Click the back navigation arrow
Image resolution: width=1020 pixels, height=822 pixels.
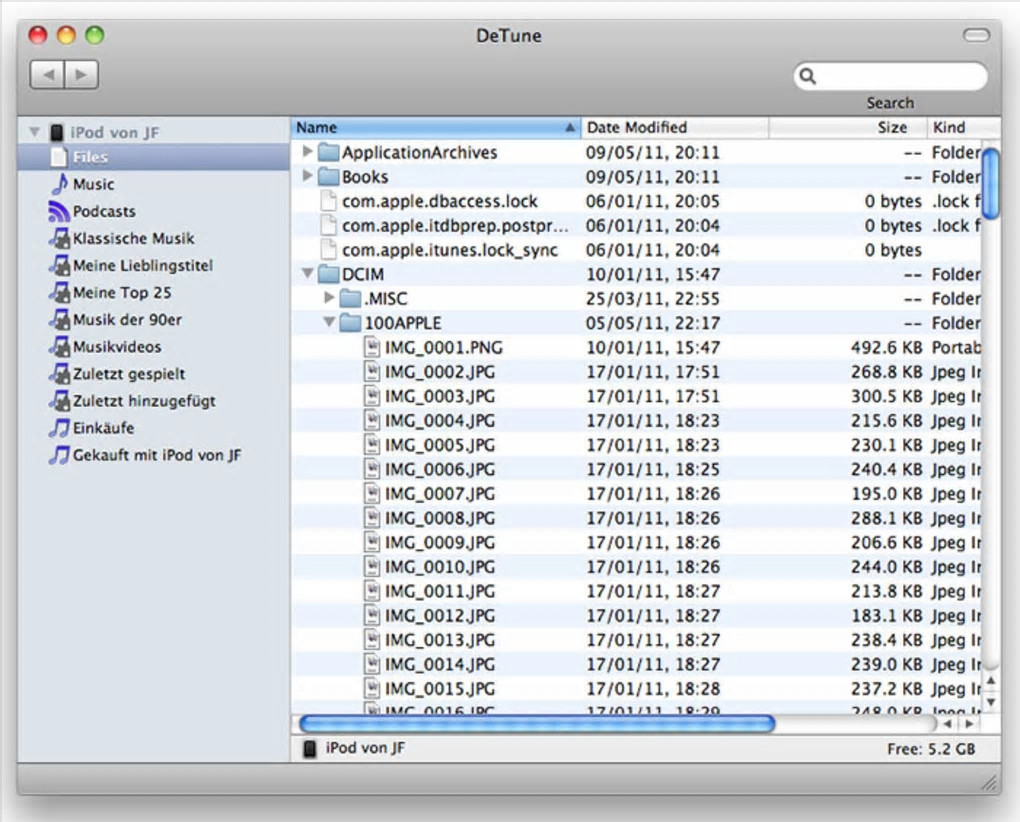[47, 74]
